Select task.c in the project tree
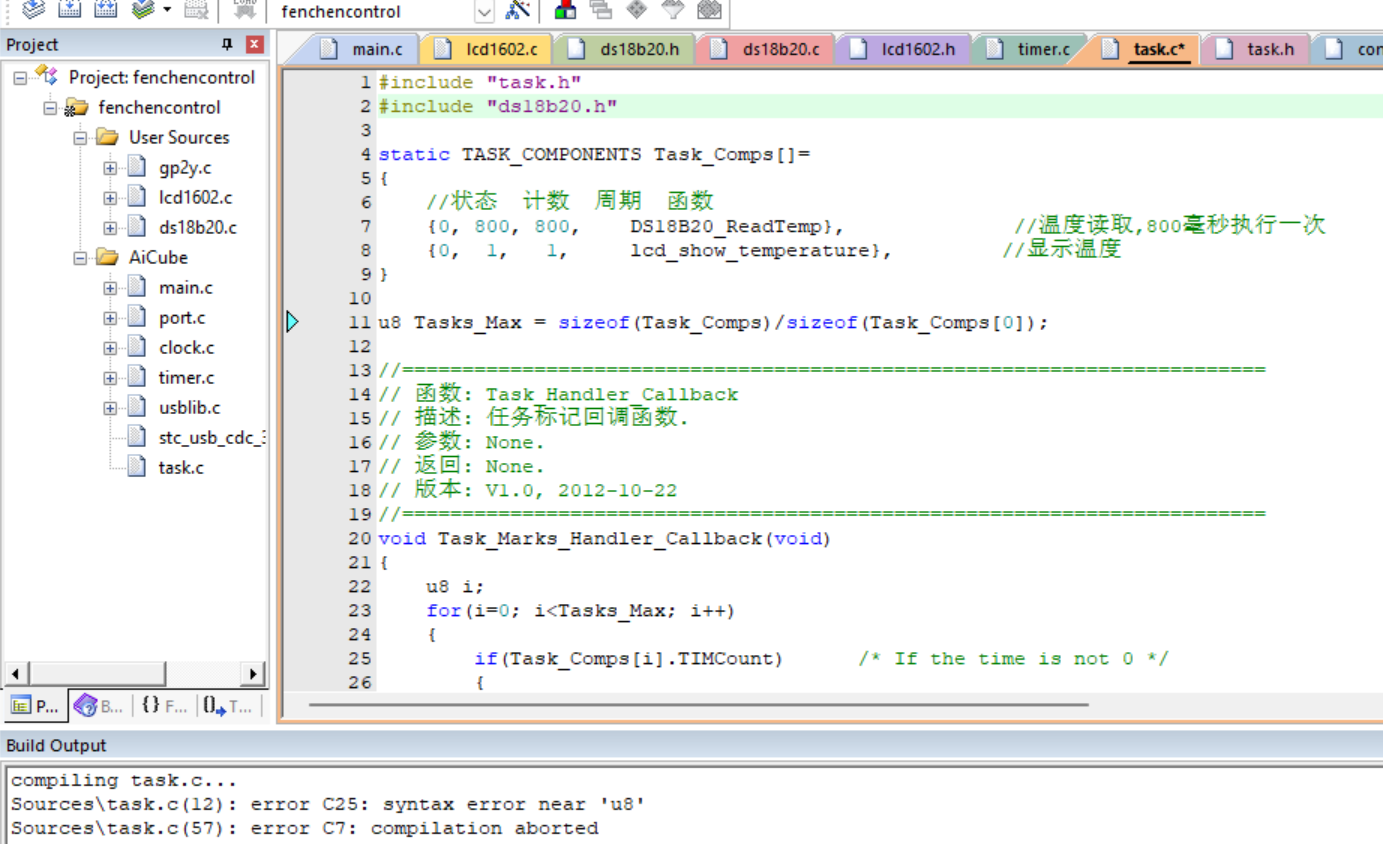The height and width of the screenshot is (844, 1383). (180, 467)
